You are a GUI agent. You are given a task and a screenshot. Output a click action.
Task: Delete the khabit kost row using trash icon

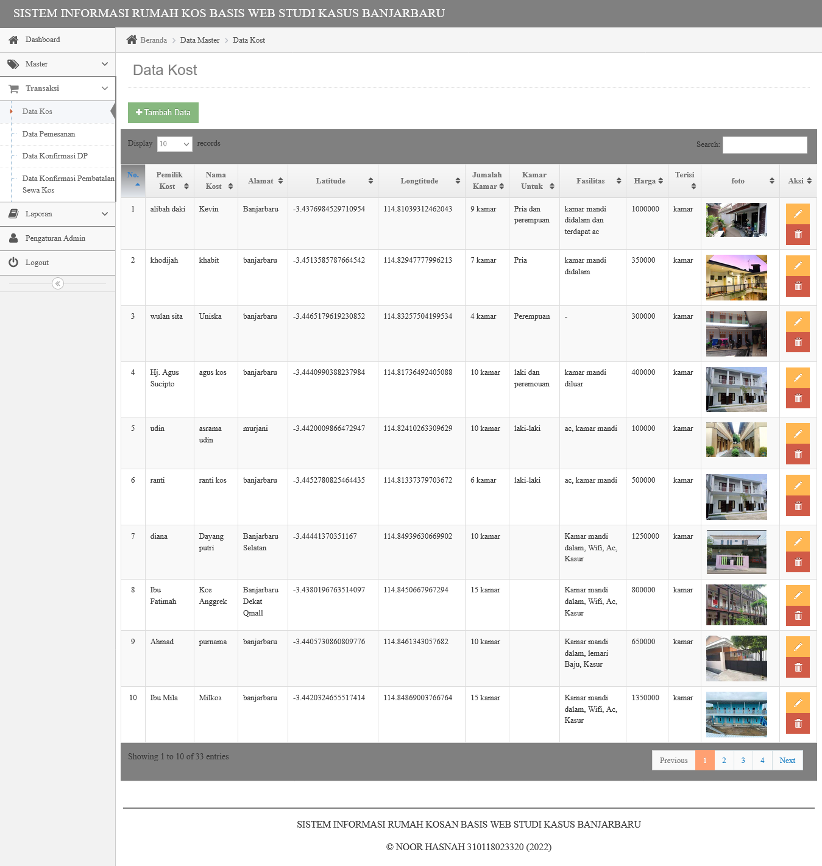point(798,286)
